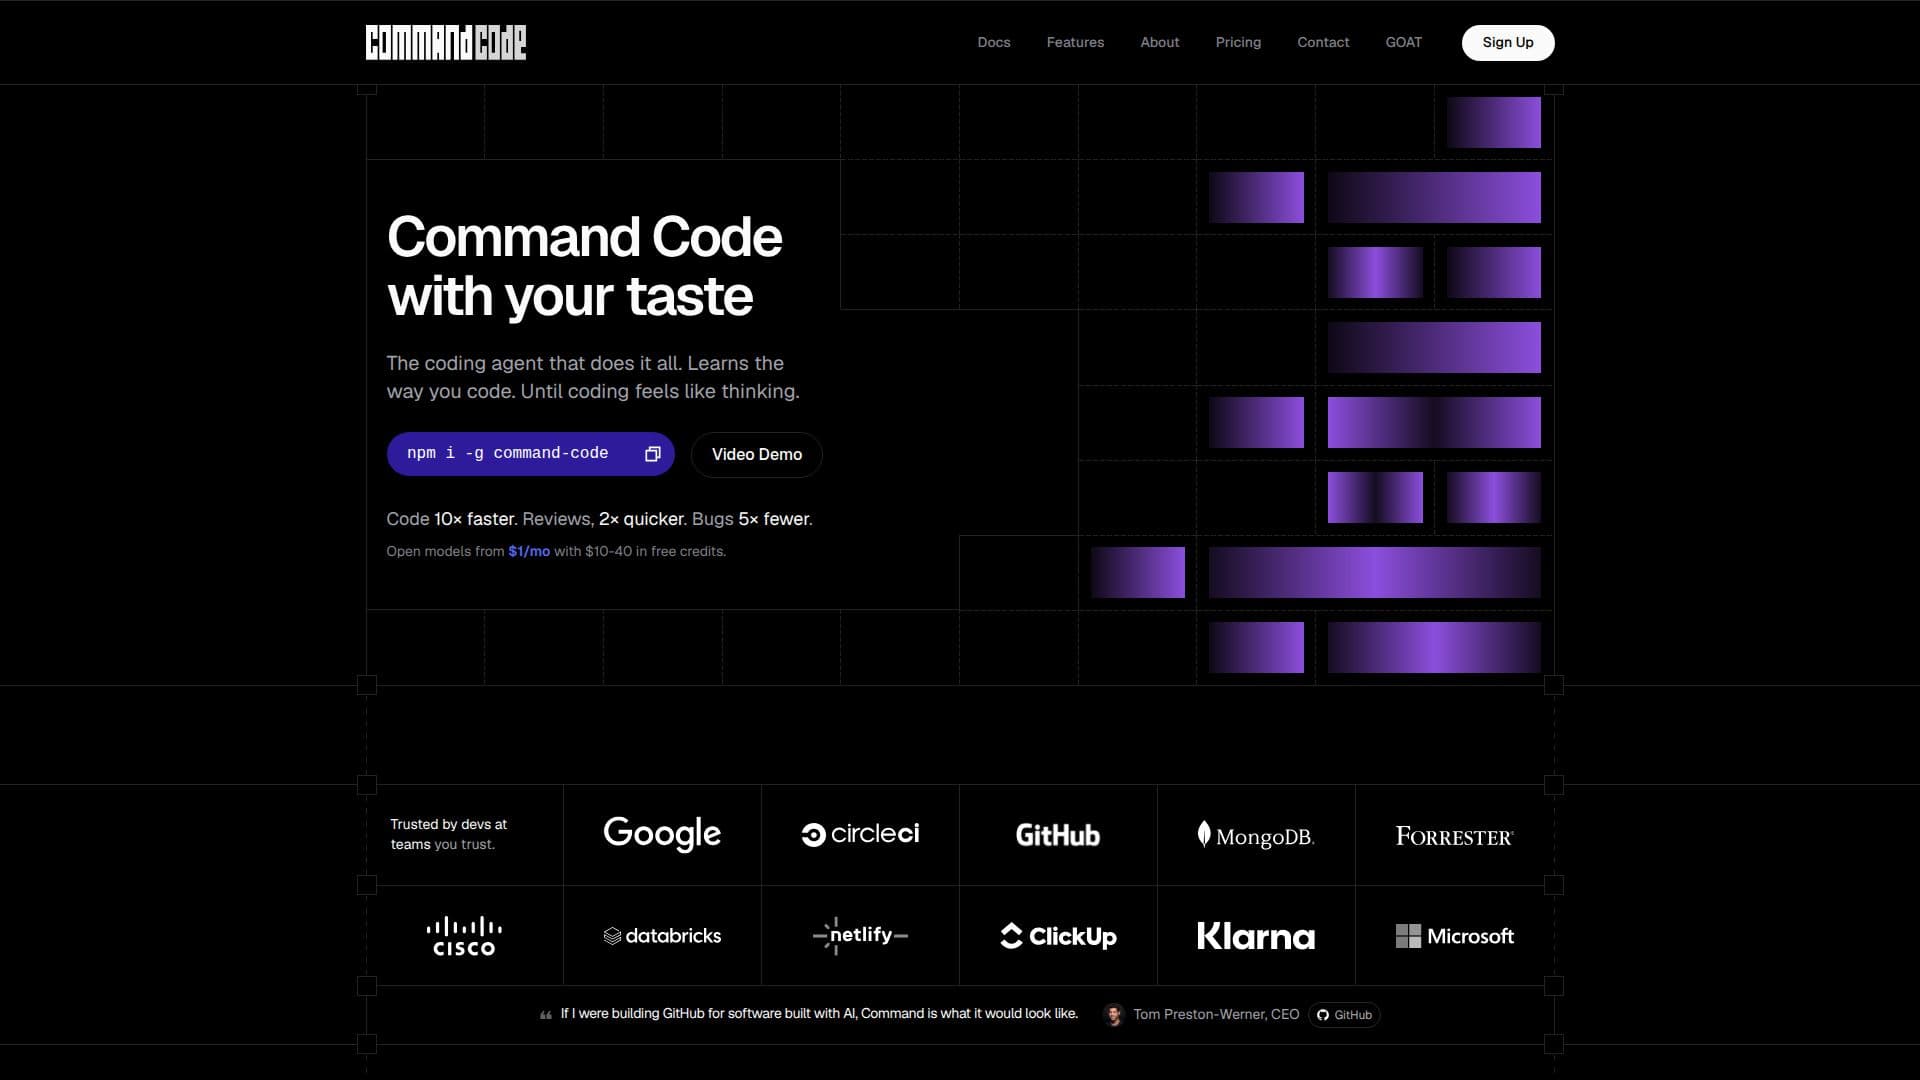Click the Sign Up button
The width and height of the screenshot is (1920, 1080).
1508,42
